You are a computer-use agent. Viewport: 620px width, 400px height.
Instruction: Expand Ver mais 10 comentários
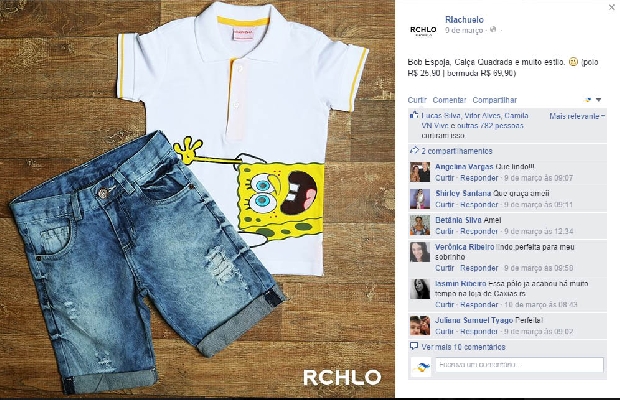(x=463, y=347)
